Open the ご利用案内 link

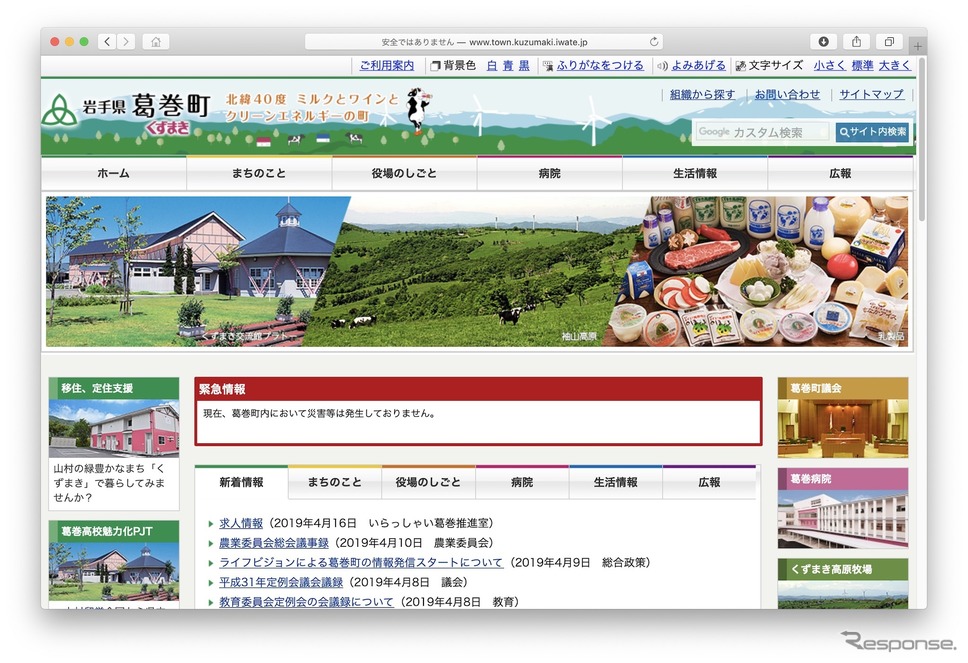click(x=386, y=65)
